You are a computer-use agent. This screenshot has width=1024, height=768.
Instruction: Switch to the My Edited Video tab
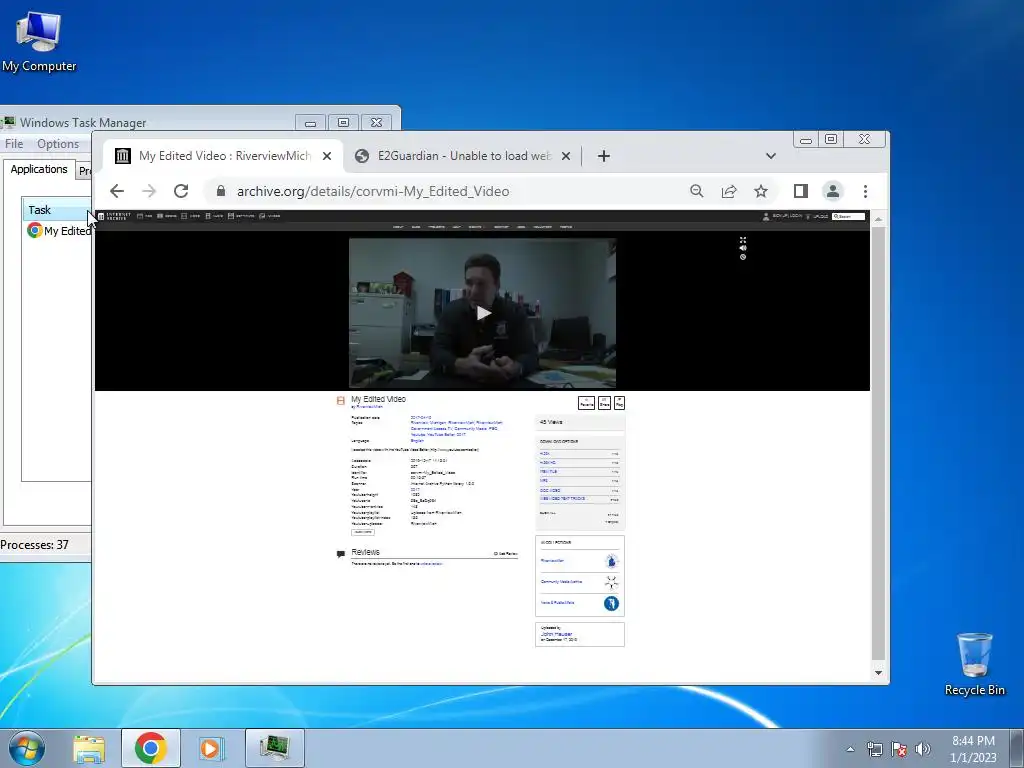point(223,156)
